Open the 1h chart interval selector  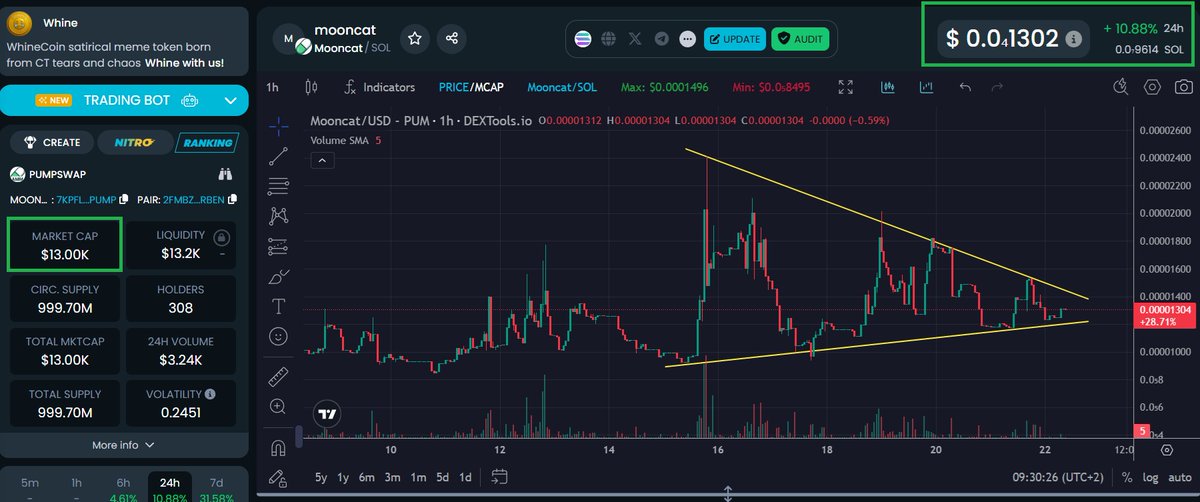click(x=272, y=87)
